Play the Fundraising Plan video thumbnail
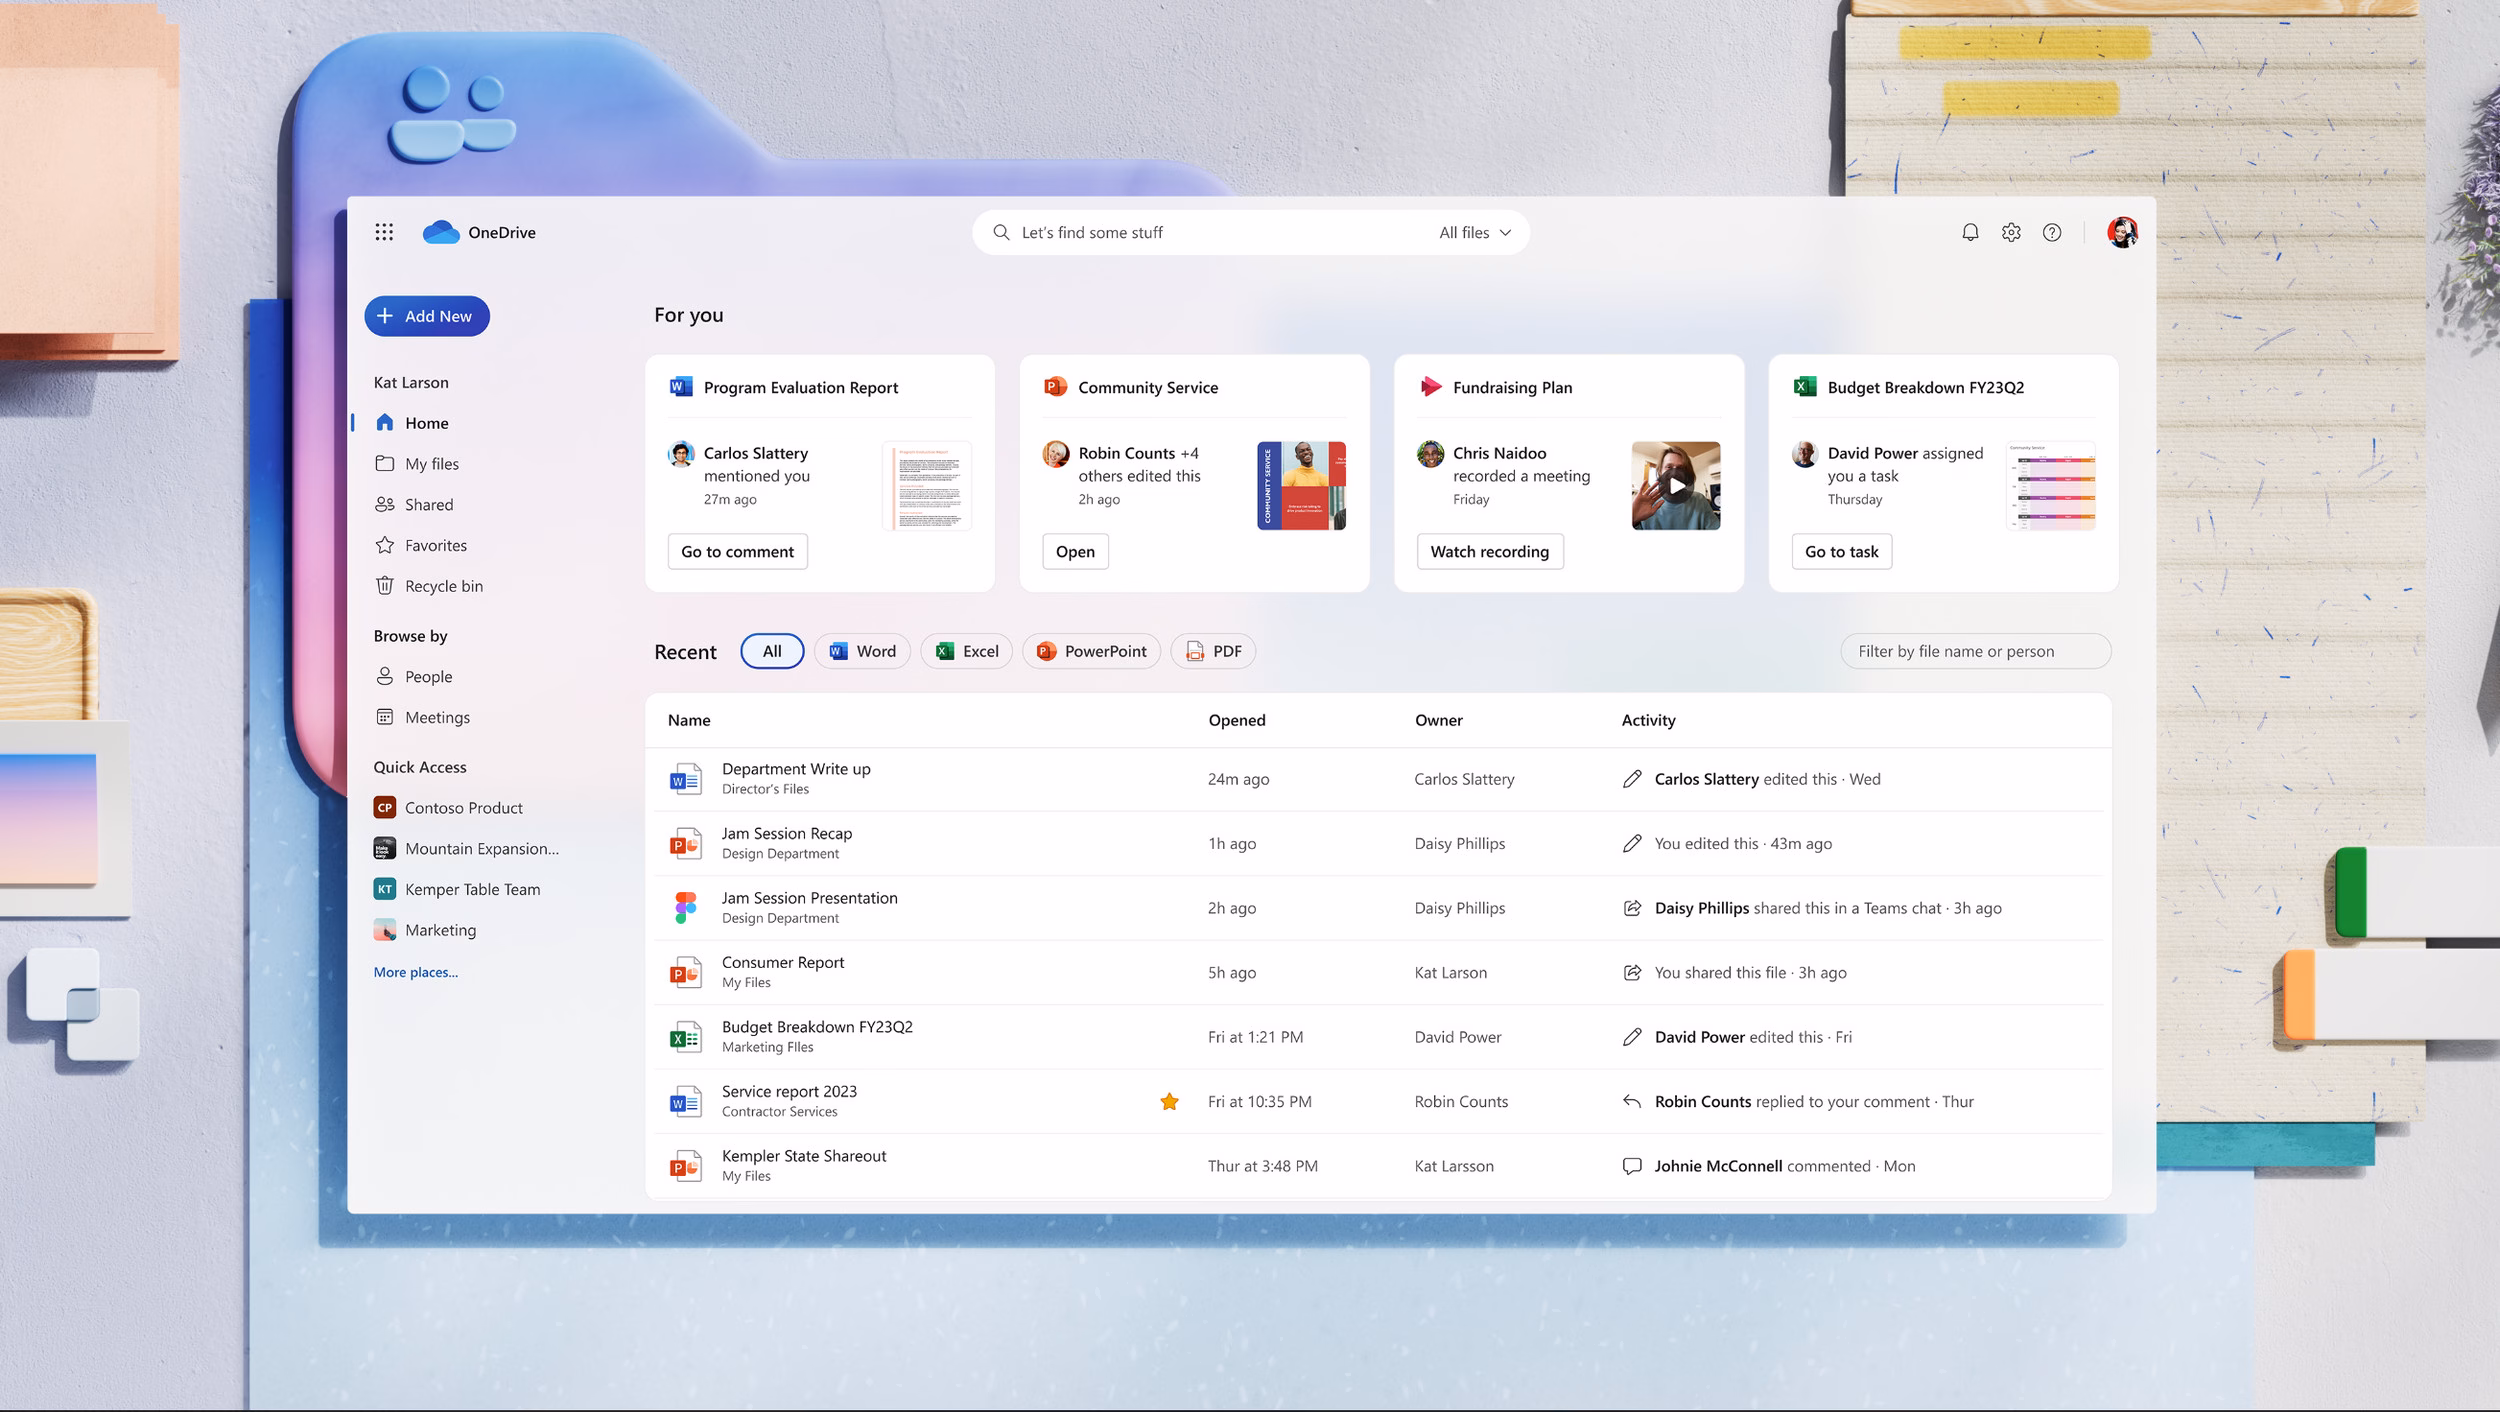 (x=1676, y=486)
